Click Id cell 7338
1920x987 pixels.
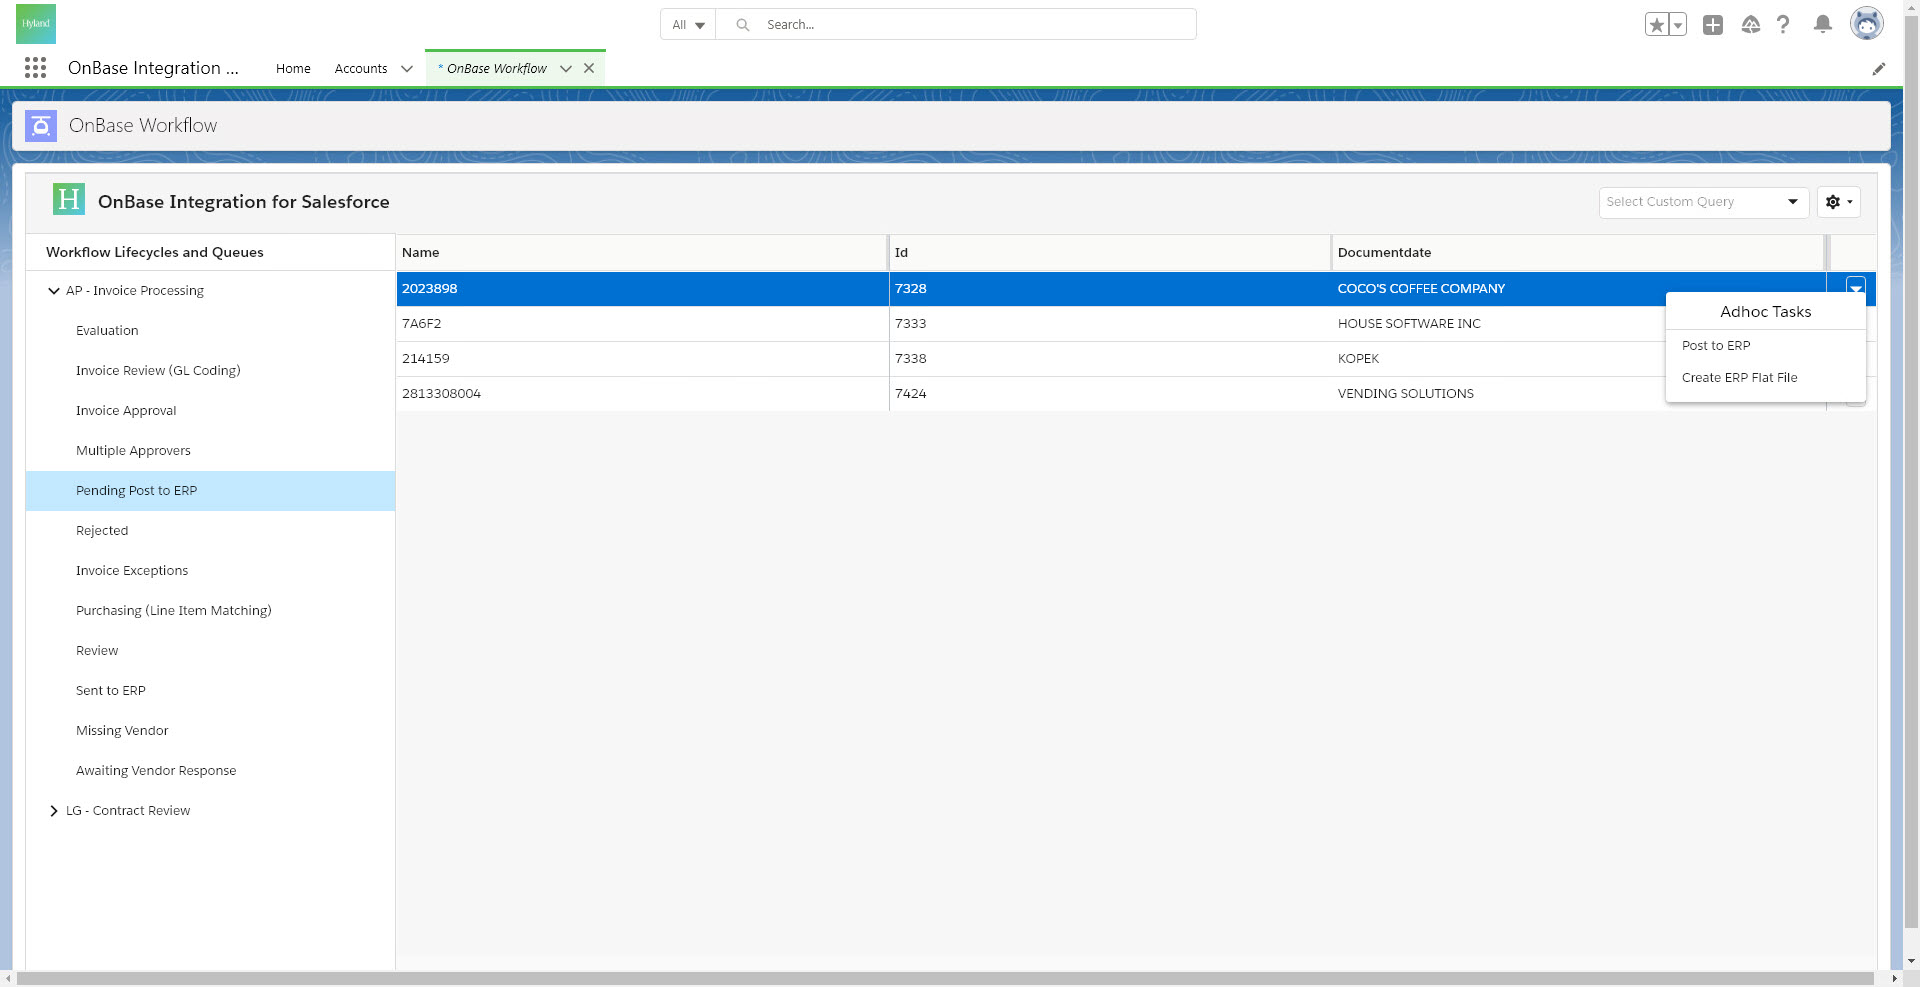point(1110,359)
